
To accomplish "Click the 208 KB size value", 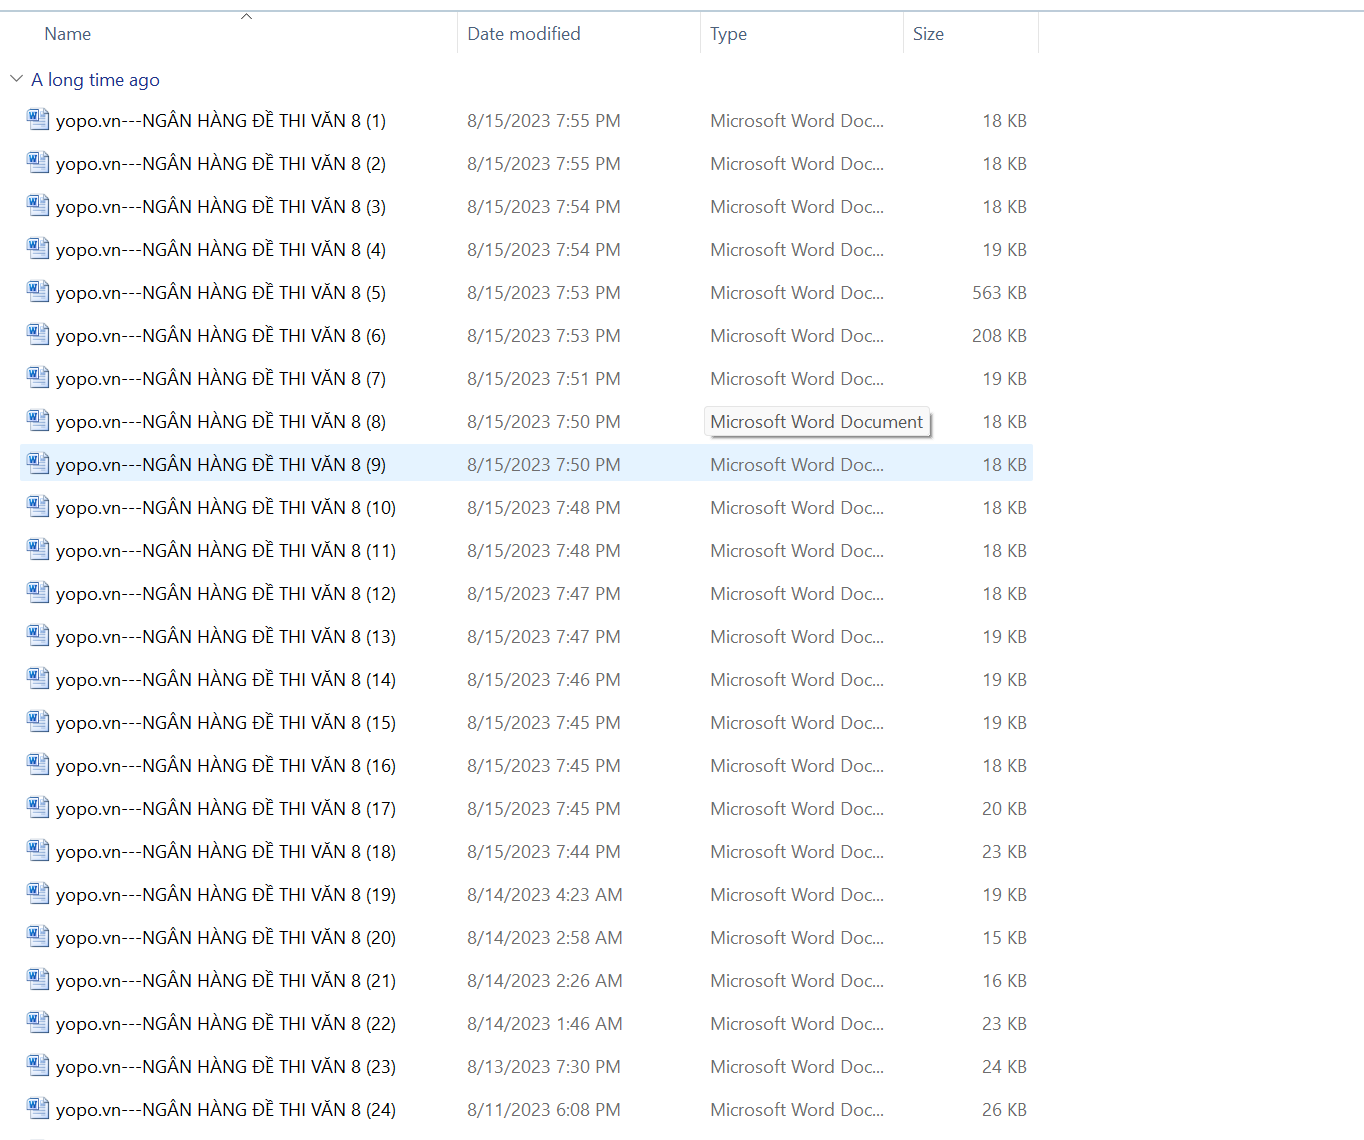I will tap(999, 336).
